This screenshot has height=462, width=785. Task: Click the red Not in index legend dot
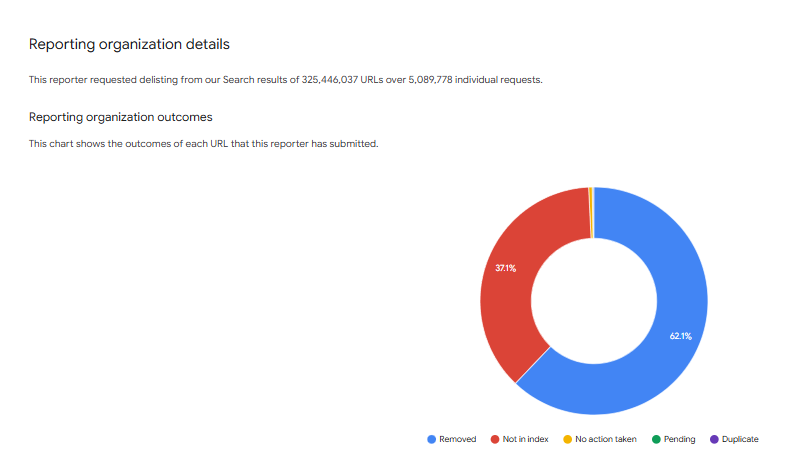[495, 439]
